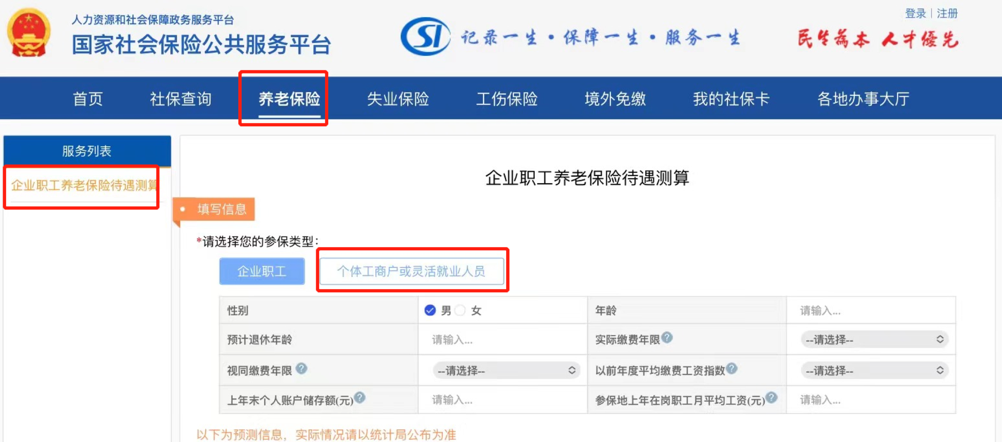Viewport: 1002px width, 442px height.
Task: Click the 预计退休年龄 input field
Action: (x=503, y=340)
